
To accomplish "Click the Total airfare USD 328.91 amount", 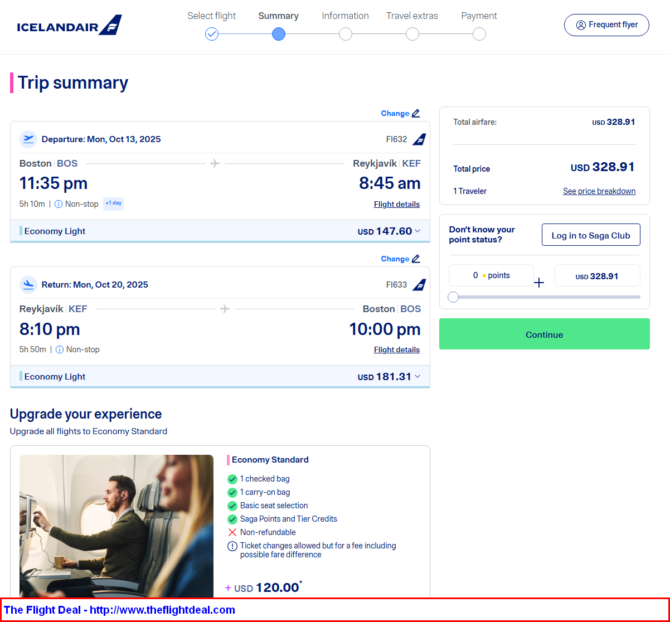I will 614,122.
